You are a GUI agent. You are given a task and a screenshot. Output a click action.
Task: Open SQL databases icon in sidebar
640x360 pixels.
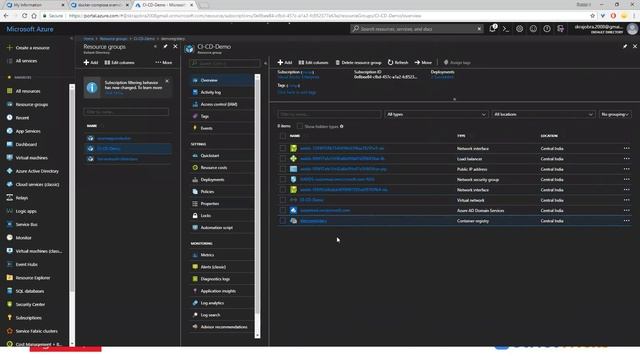coord(9,291)
